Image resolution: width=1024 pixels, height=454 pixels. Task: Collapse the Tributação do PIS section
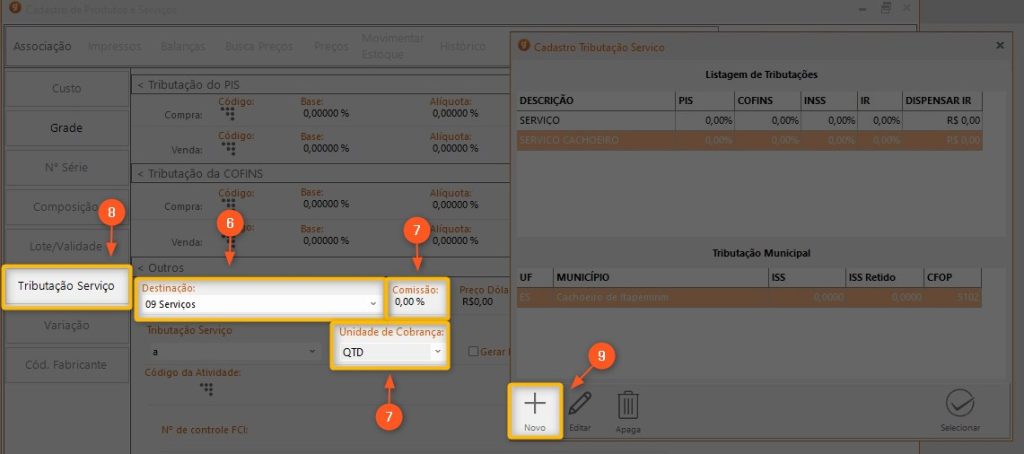(x=140, y=85)
